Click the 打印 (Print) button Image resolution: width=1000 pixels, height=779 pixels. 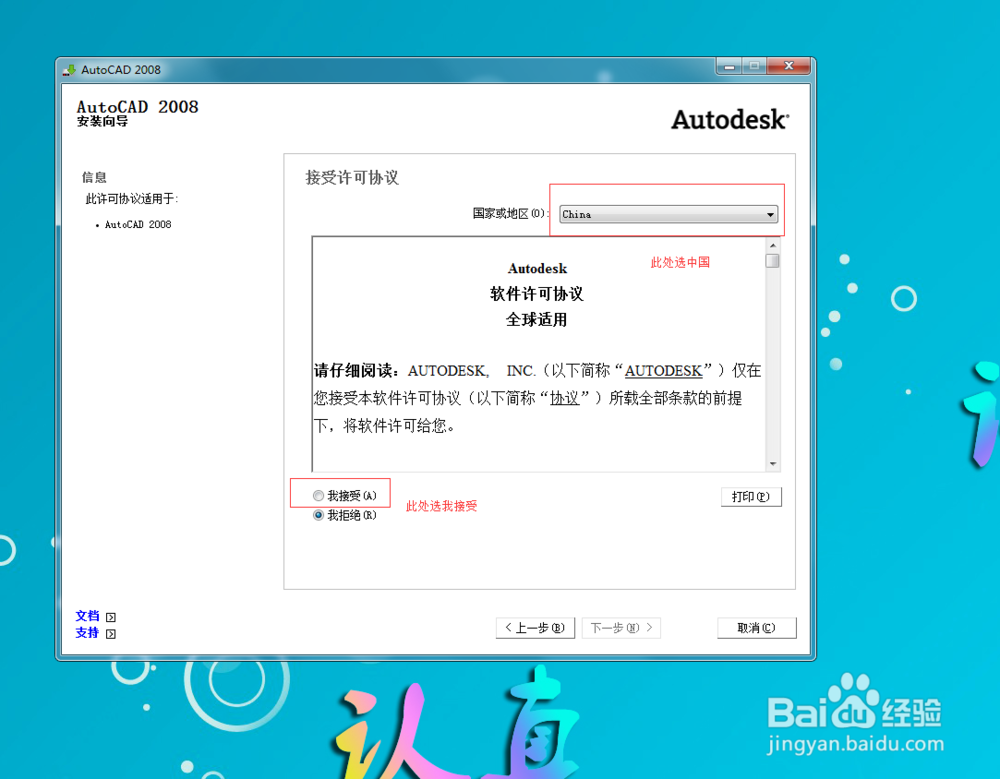click(751, 497)
